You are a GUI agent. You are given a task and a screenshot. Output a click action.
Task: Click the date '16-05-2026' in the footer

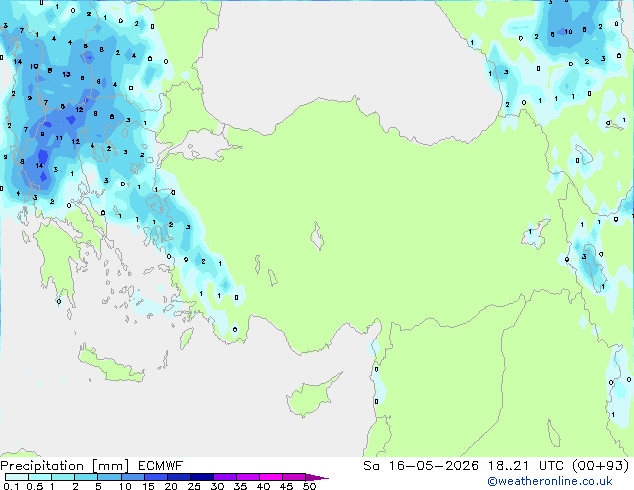[433, 466]
